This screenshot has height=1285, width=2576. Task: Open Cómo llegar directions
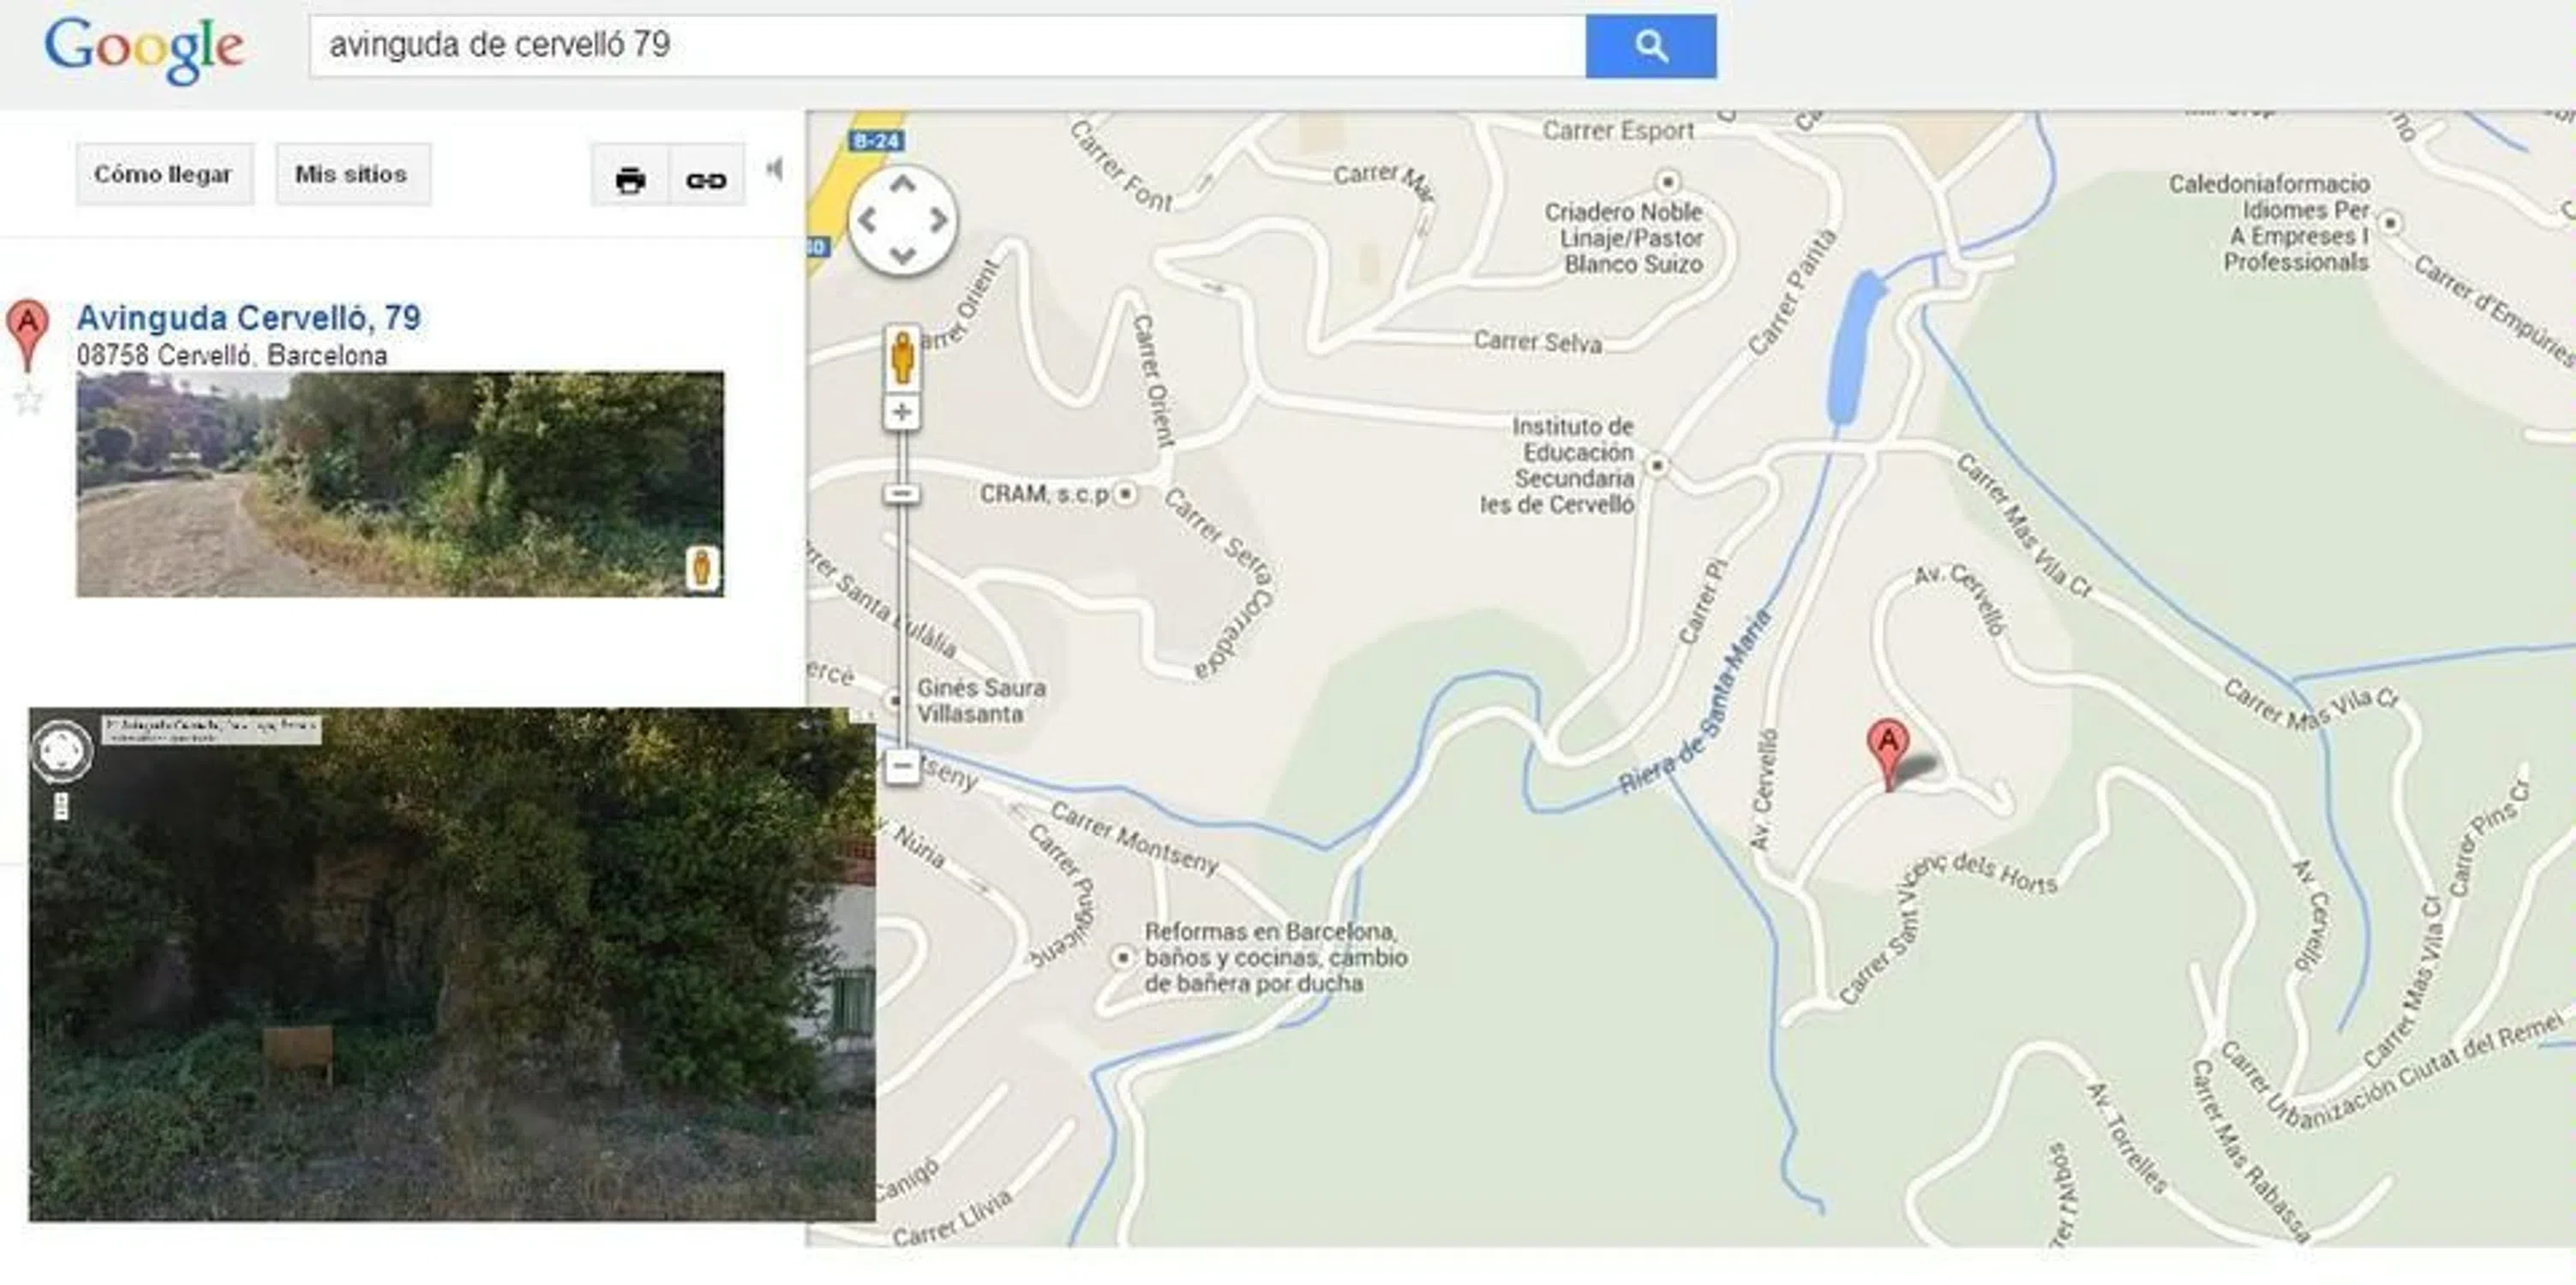coord(164,174)
